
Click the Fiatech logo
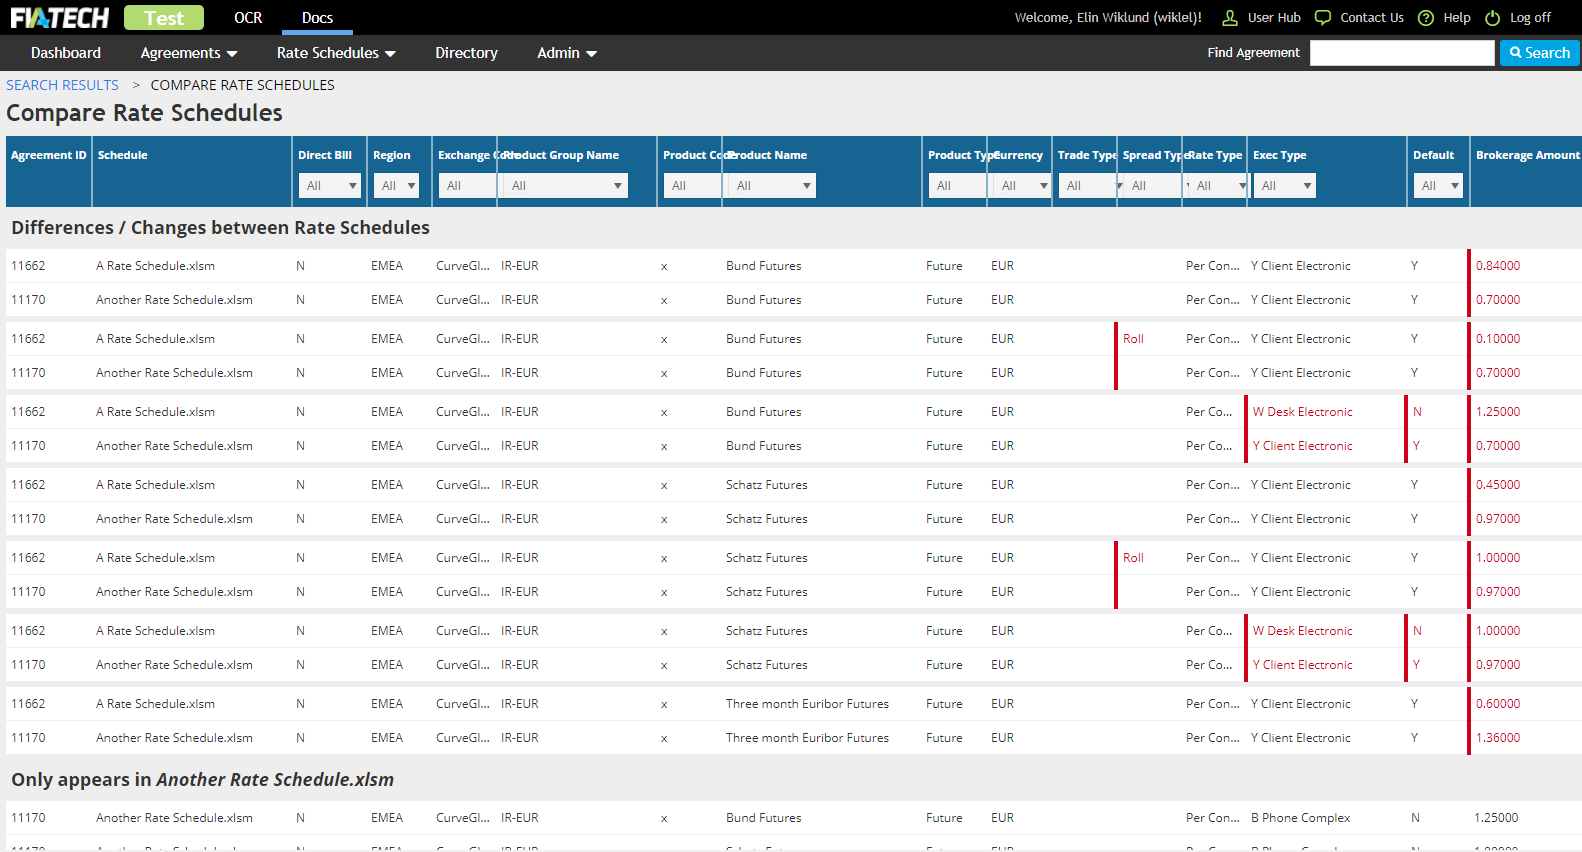click(59, 17)
